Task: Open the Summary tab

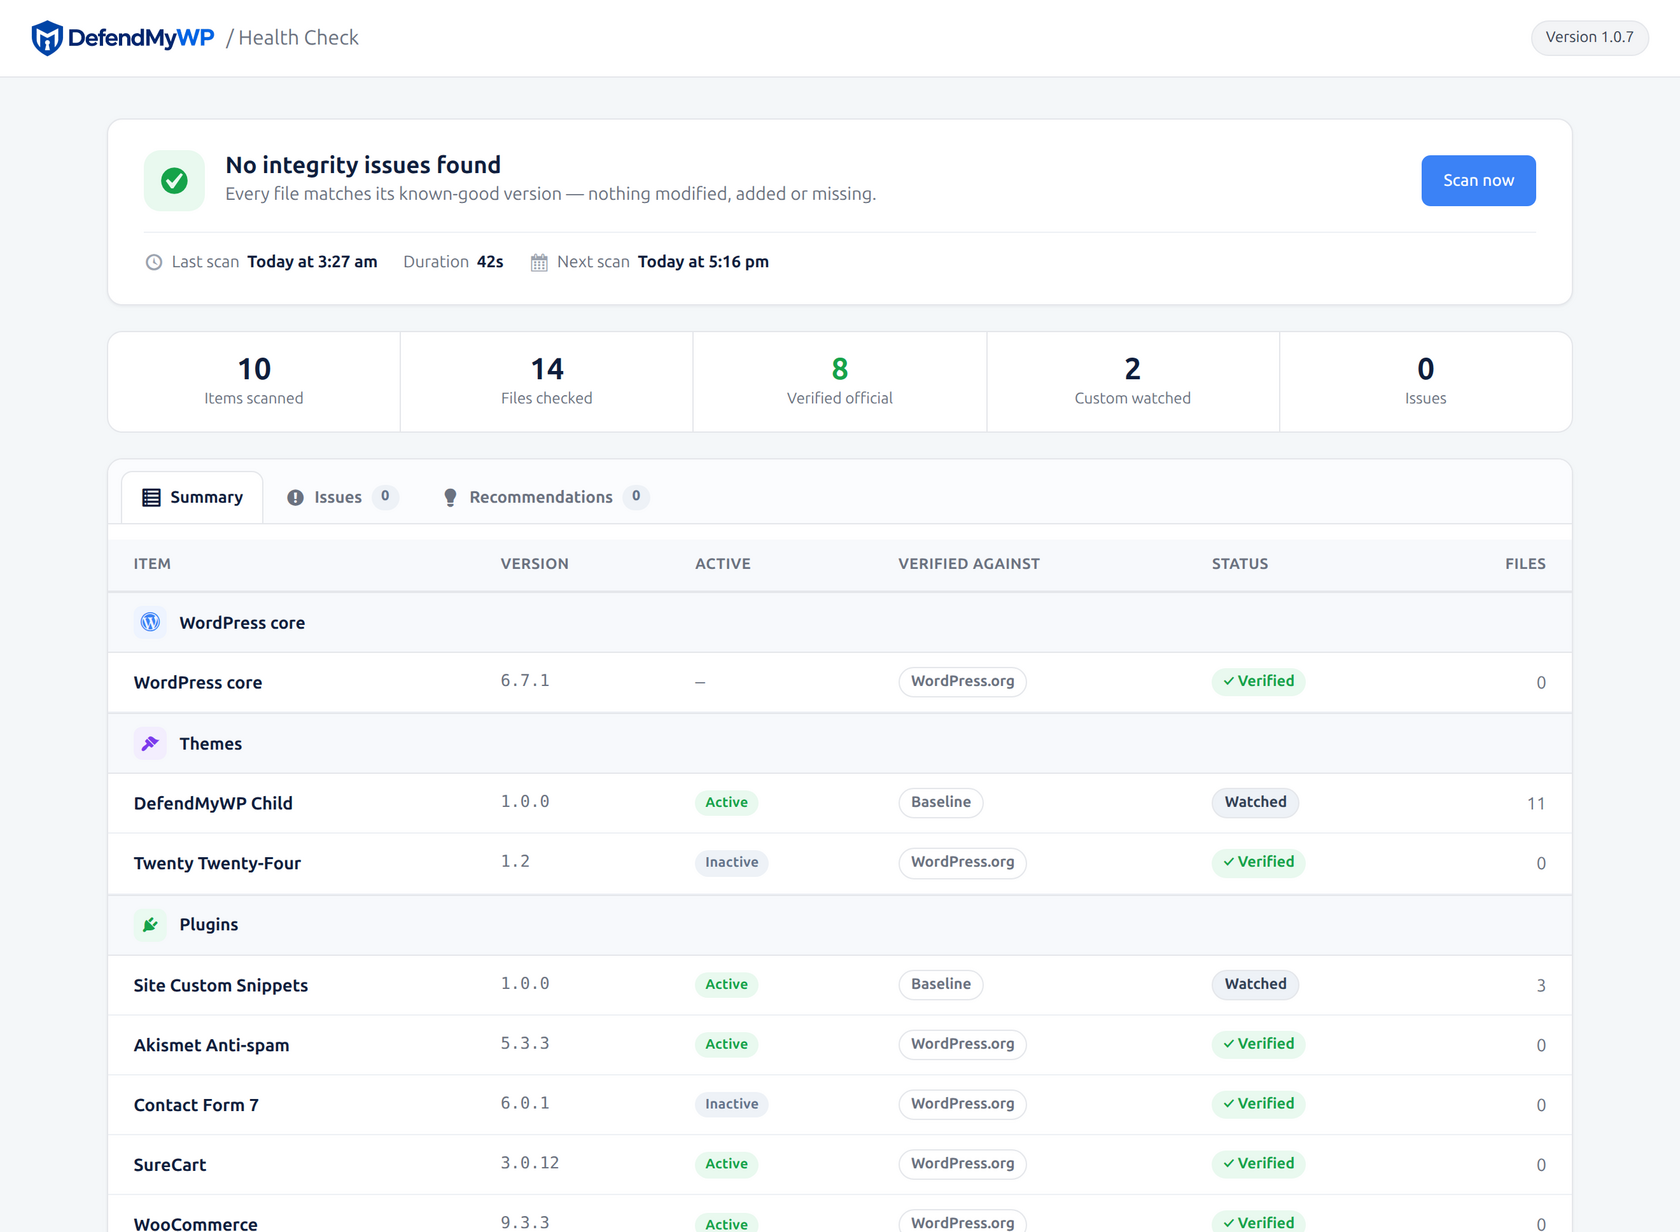Action: coord(192,497)
